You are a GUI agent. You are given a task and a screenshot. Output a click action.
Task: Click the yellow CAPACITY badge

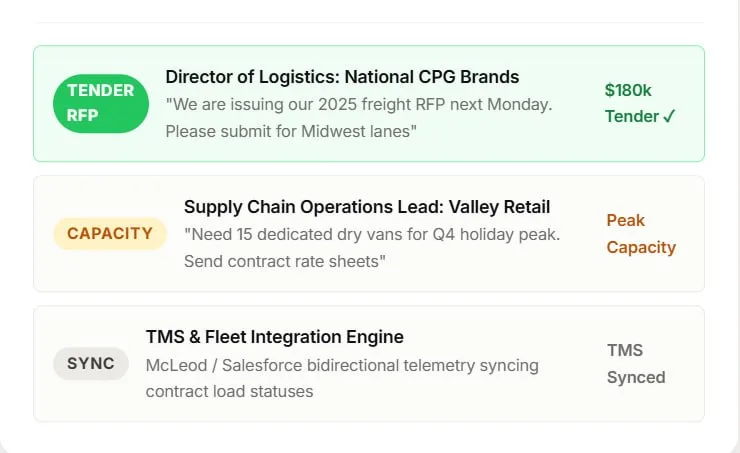pos(110,234)
